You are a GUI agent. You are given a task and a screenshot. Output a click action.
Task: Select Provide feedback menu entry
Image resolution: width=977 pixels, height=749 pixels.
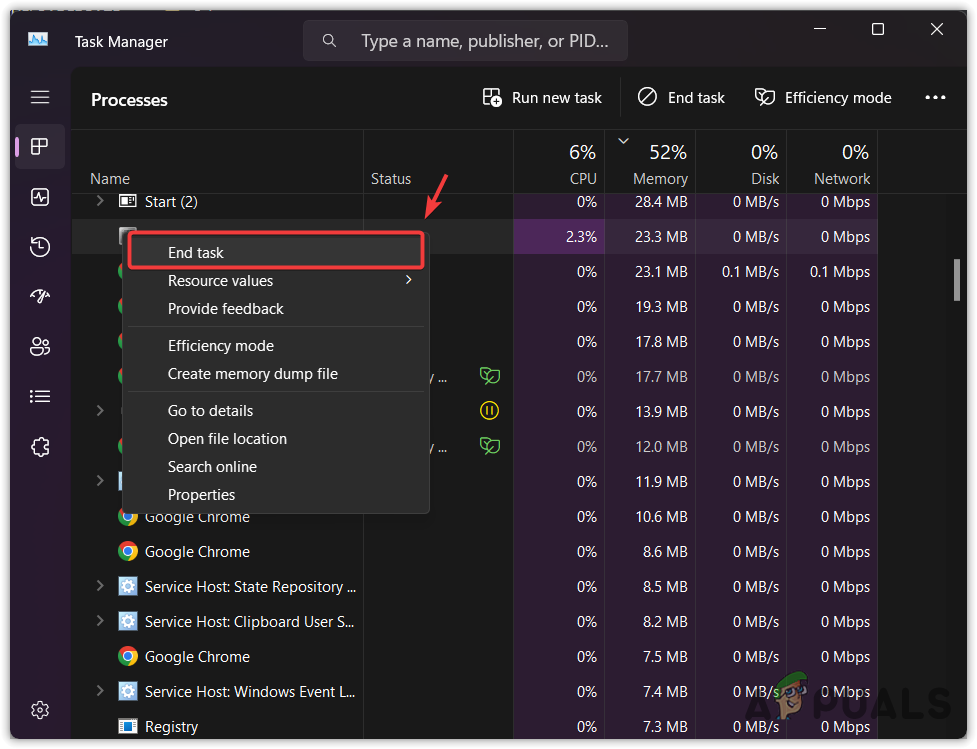click(x=276, y=309)
